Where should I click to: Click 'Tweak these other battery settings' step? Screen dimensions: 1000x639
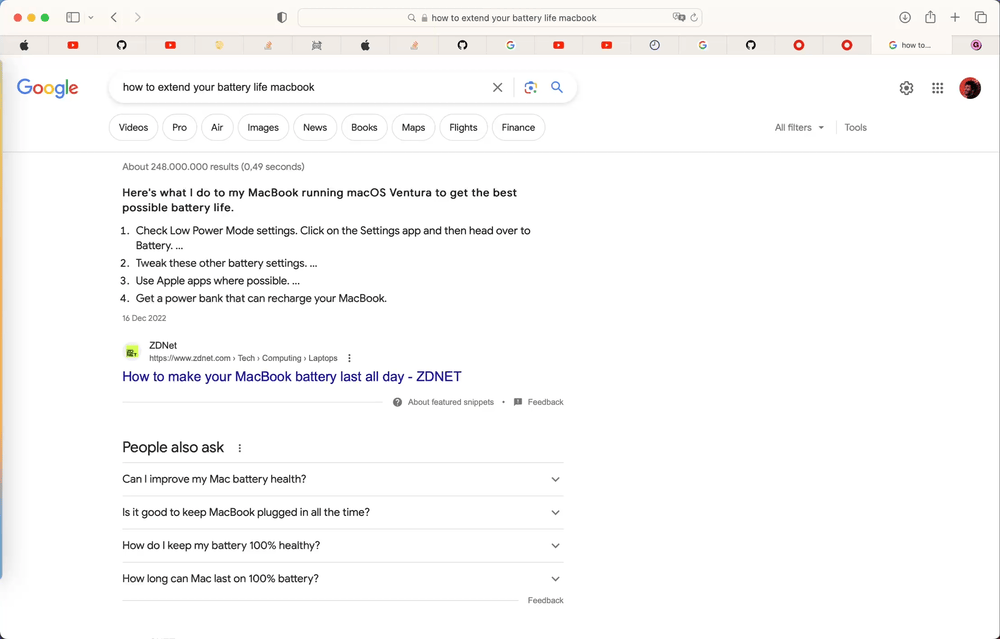pyautogui.click(x=226, y=263)
